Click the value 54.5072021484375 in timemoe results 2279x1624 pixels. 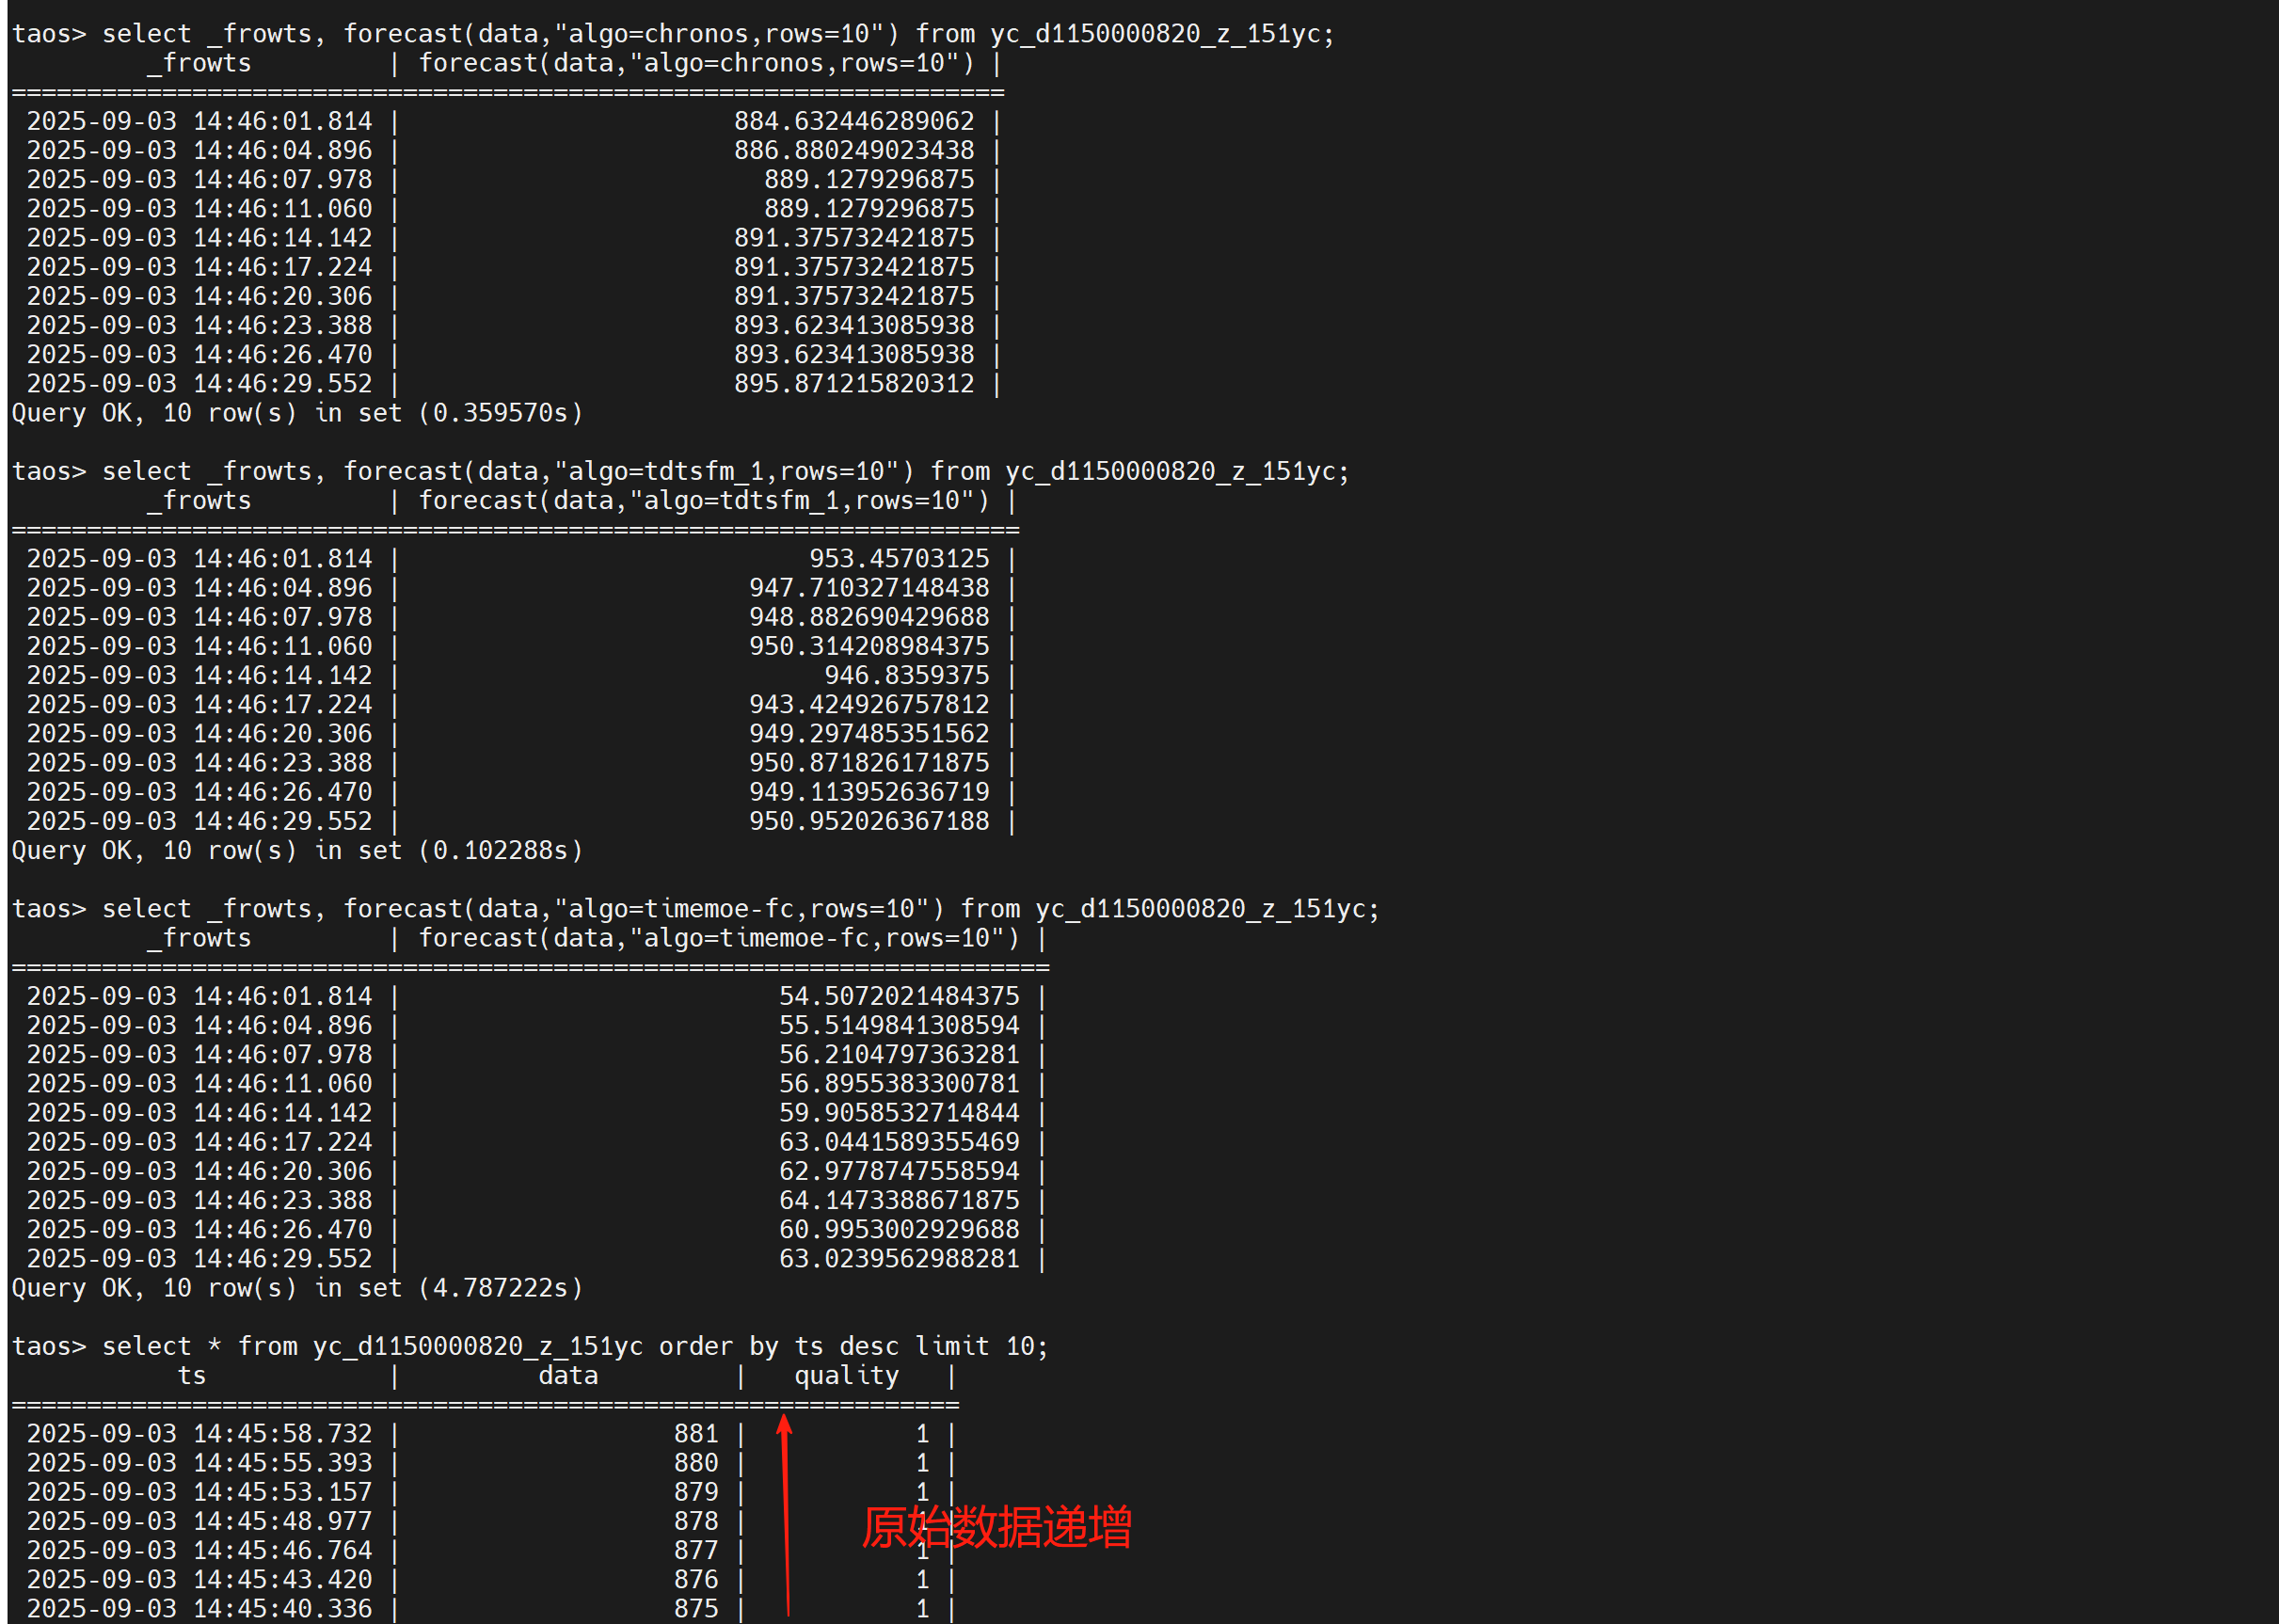tap(898, 996)
